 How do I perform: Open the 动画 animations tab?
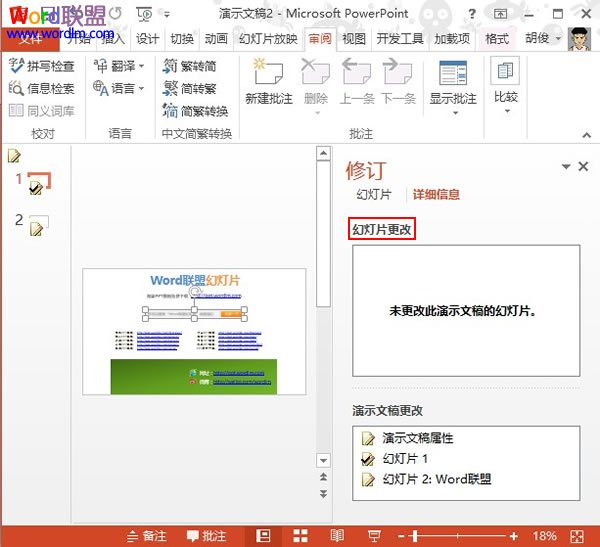pyautogui.click(x=216, y=39)
